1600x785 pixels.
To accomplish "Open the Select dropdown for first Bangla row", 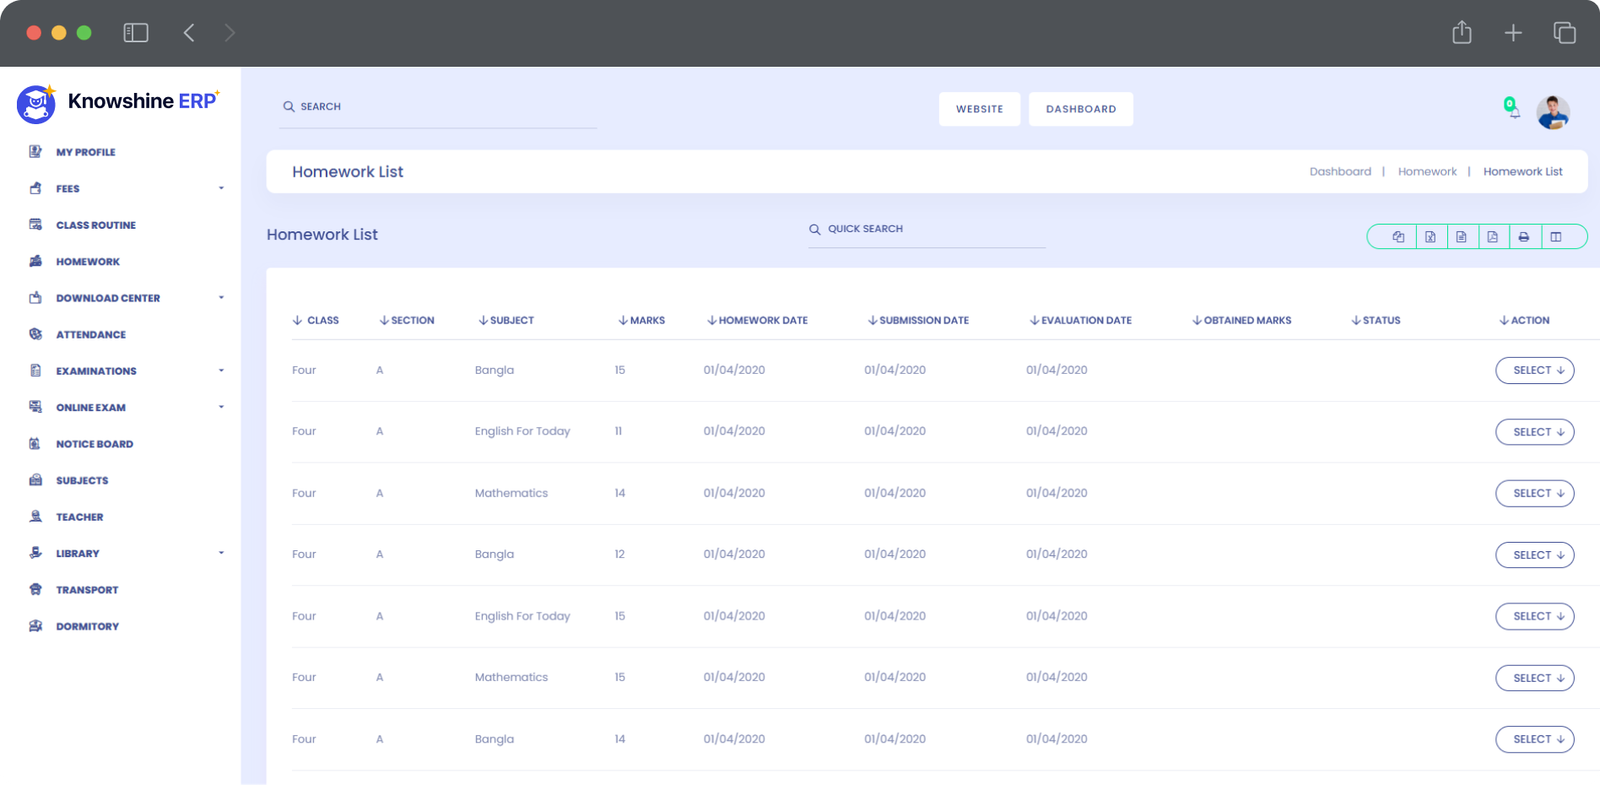I will click(1534, 371).
